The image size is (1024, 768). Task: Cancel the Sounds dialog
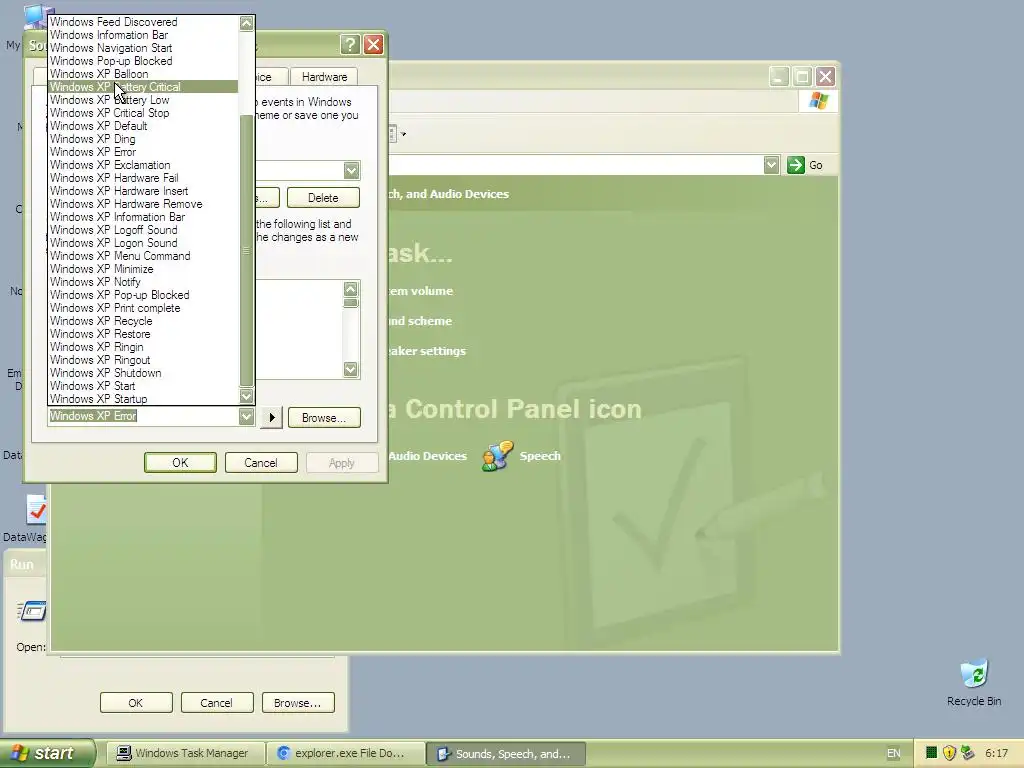(x=261, y=462)
